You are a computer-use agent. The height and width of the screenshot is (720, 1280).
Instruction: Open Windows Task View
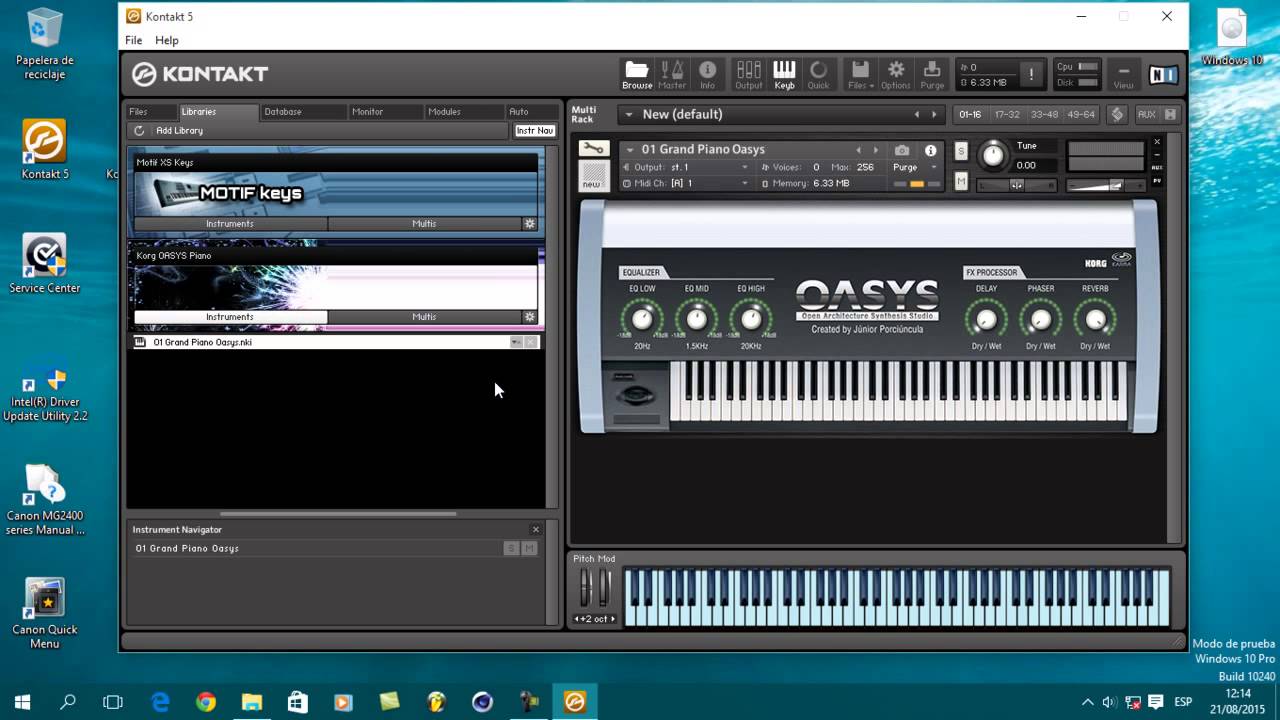click(113, 702)
